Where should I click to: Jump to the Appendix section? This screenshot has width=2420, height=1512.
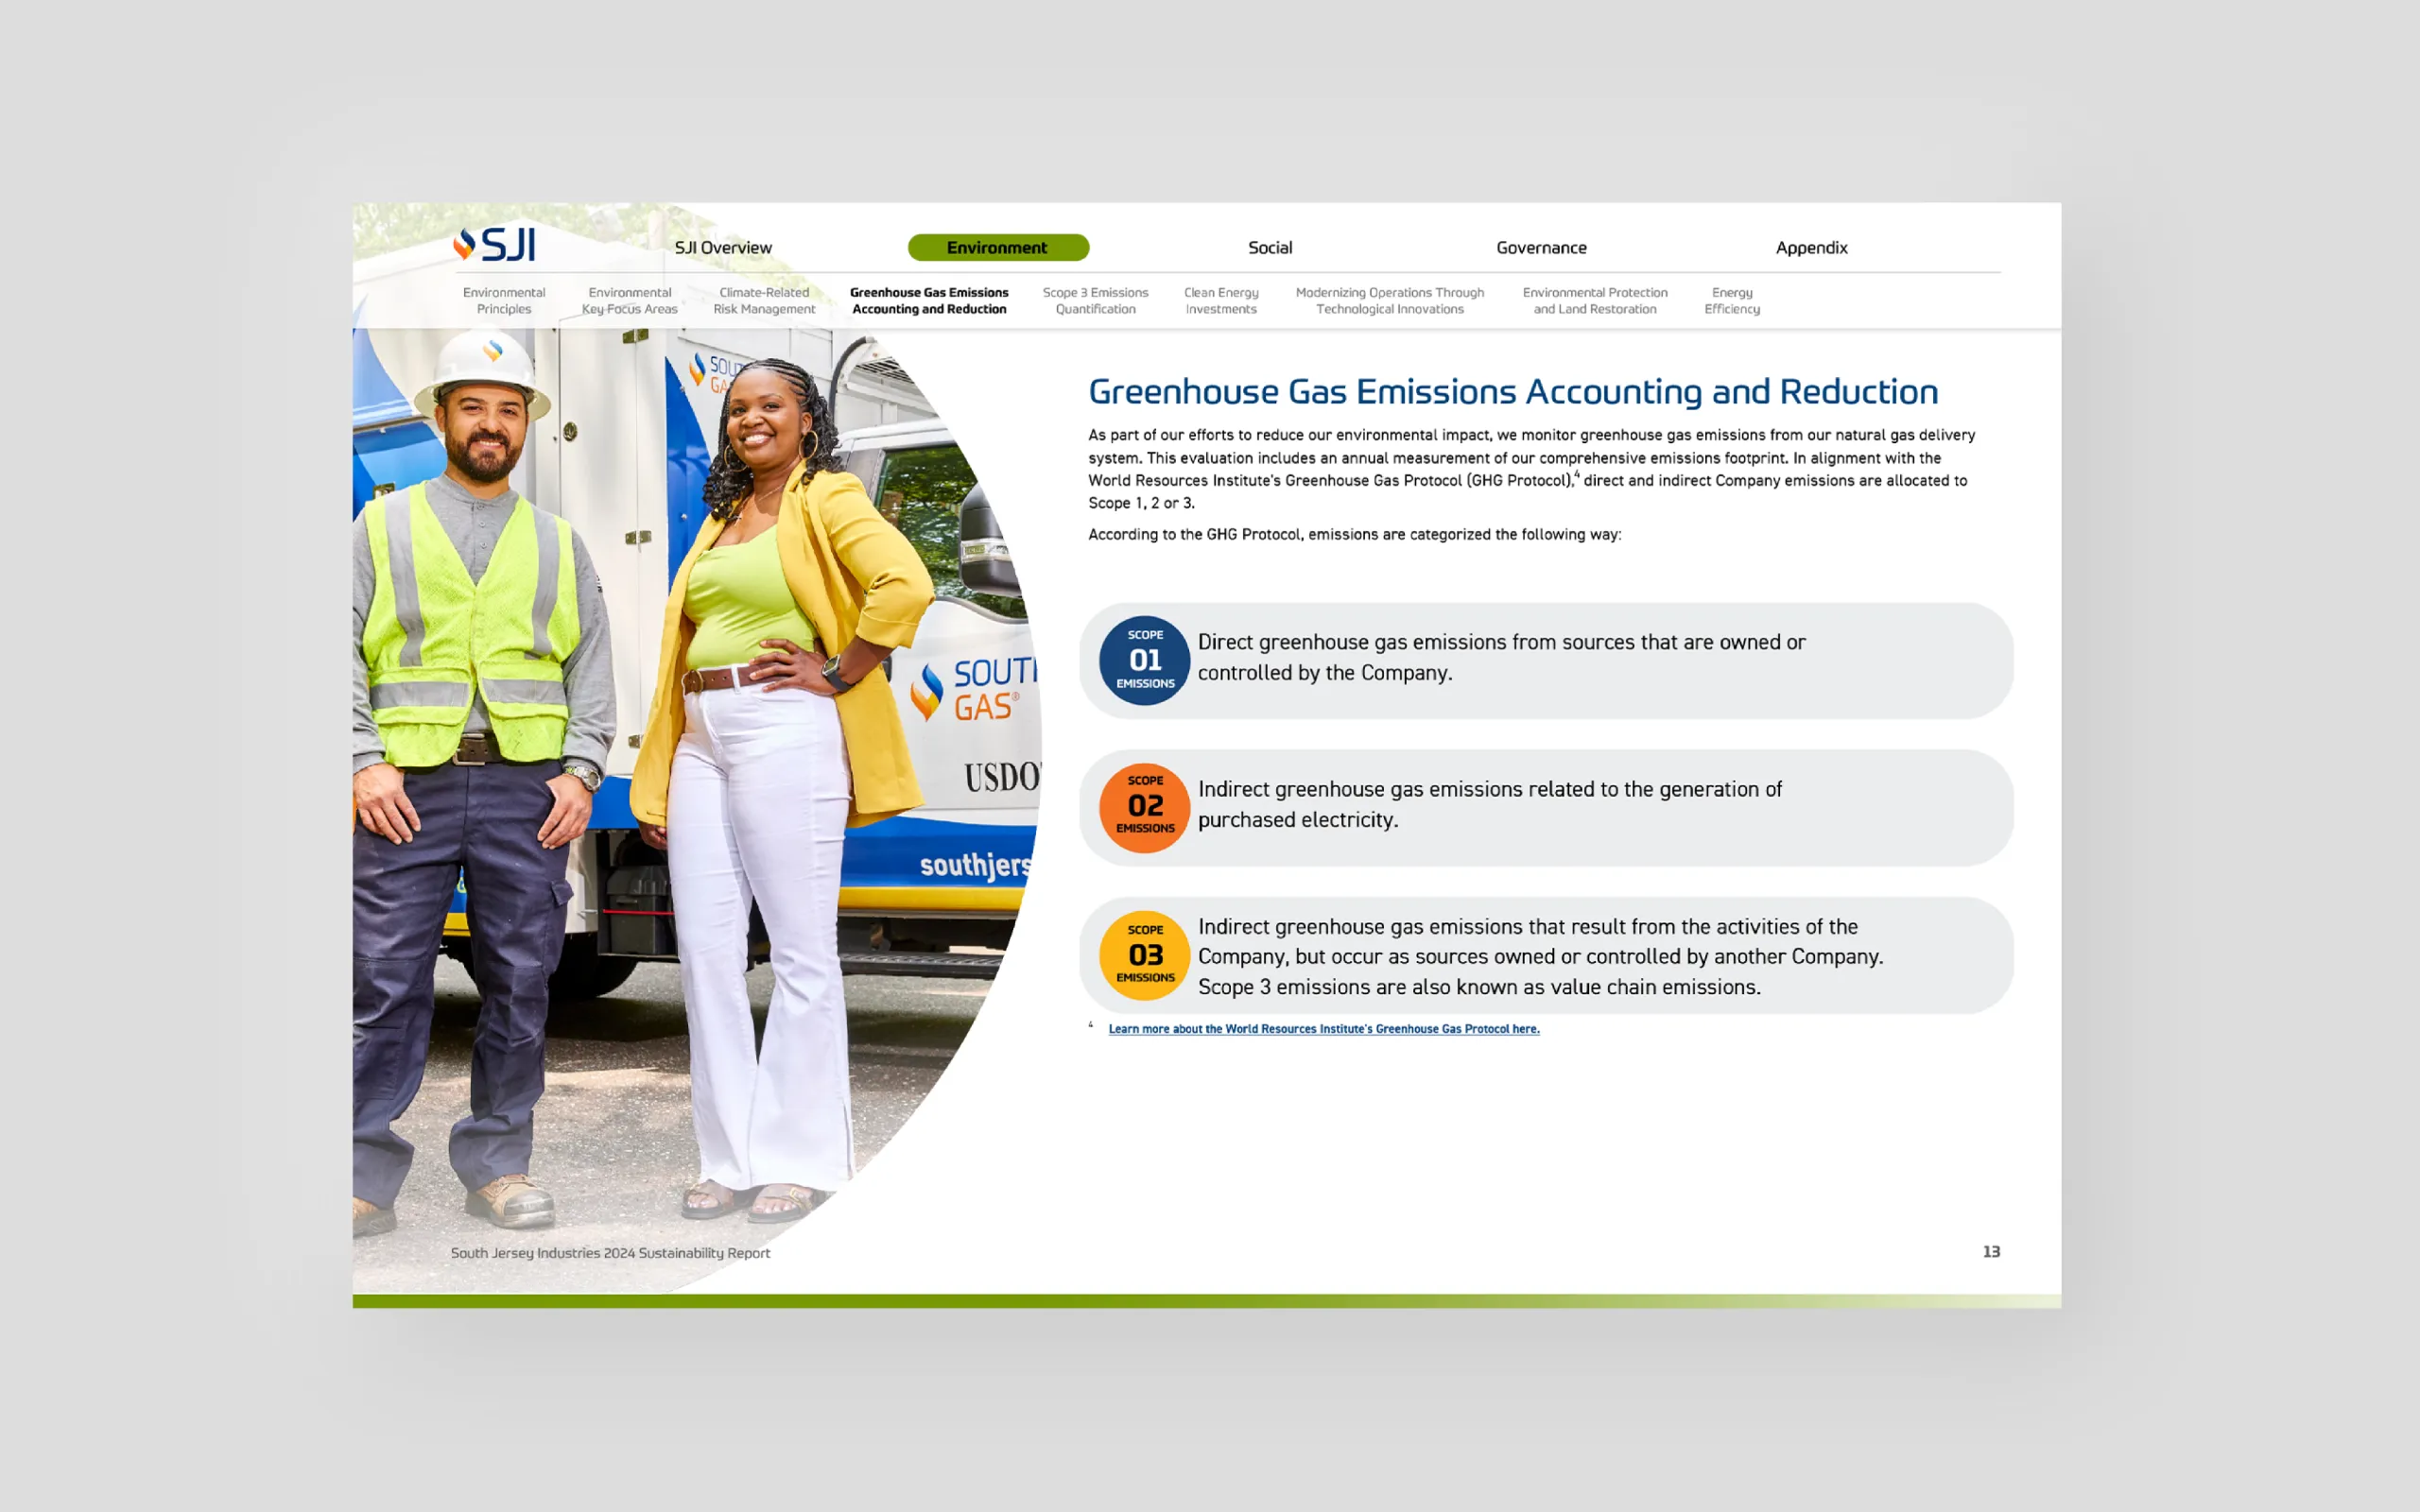pos(1810,247)
